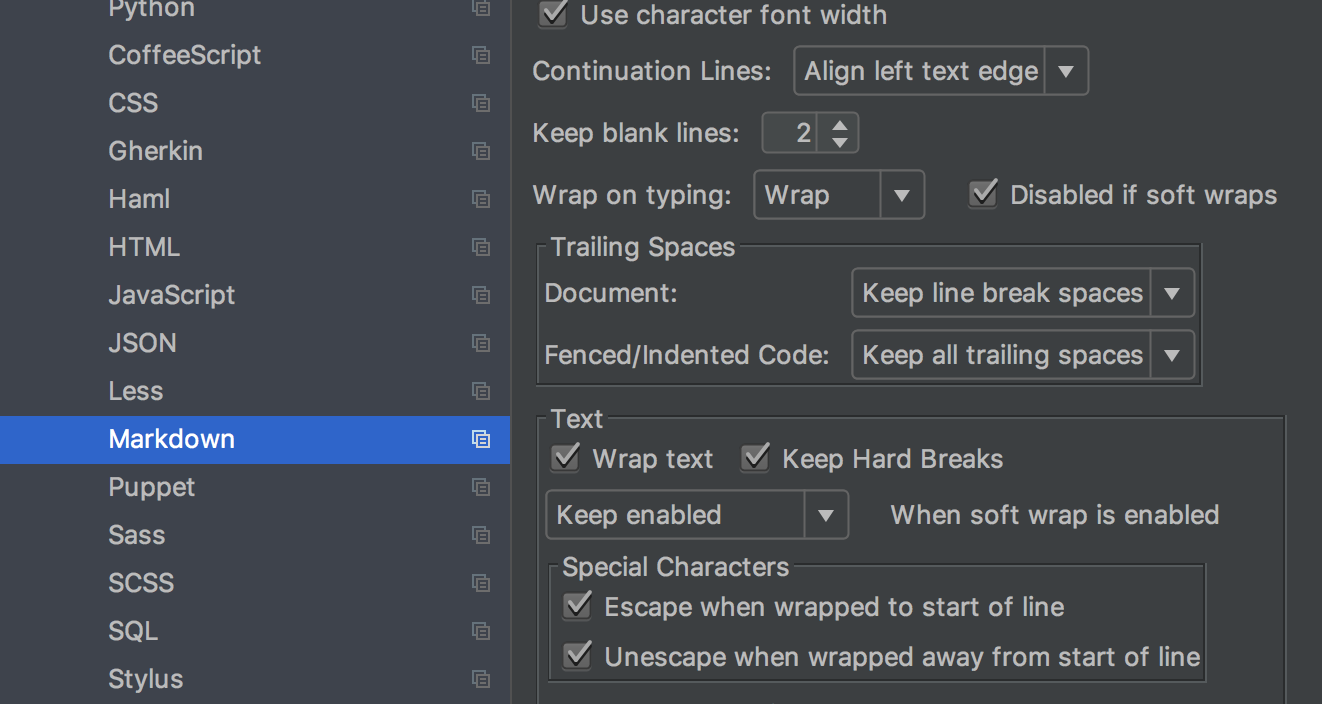Disable the Keep Hard Breaks checkbox
Image resolution: width=1322 pixels, height=704 pixels.
click(755, 458)
